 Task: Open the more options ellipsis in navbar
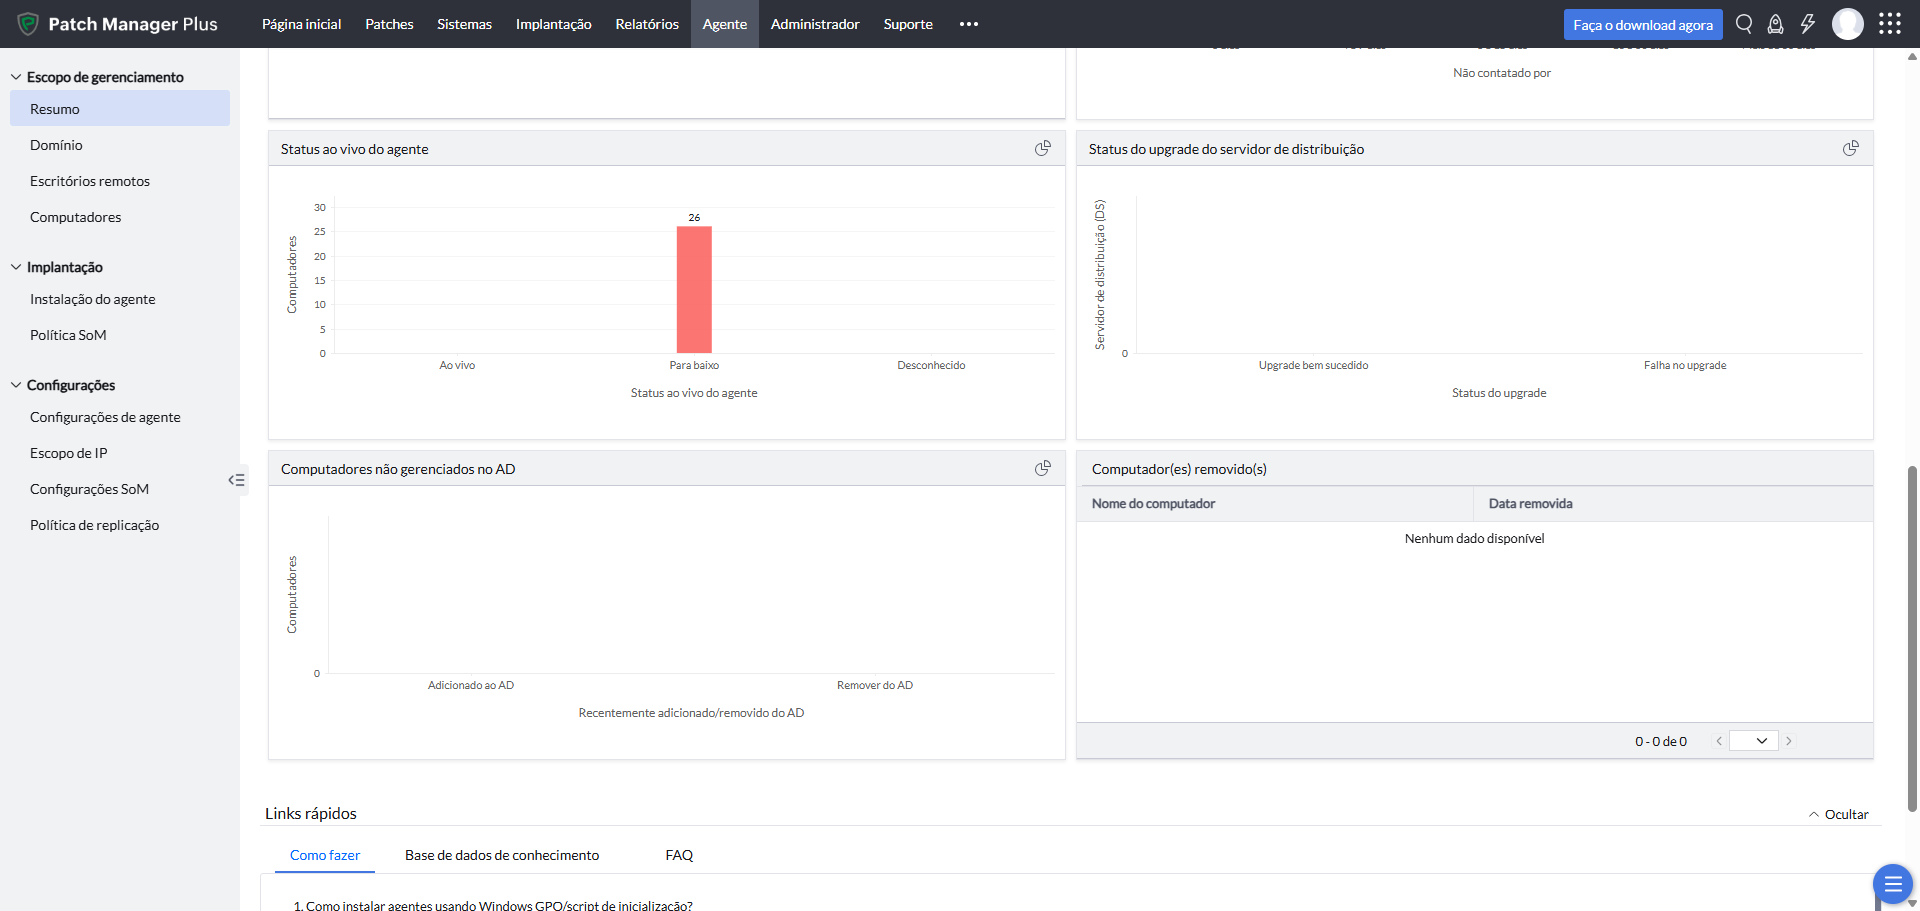pyautogui.click(x=968, y=24)
